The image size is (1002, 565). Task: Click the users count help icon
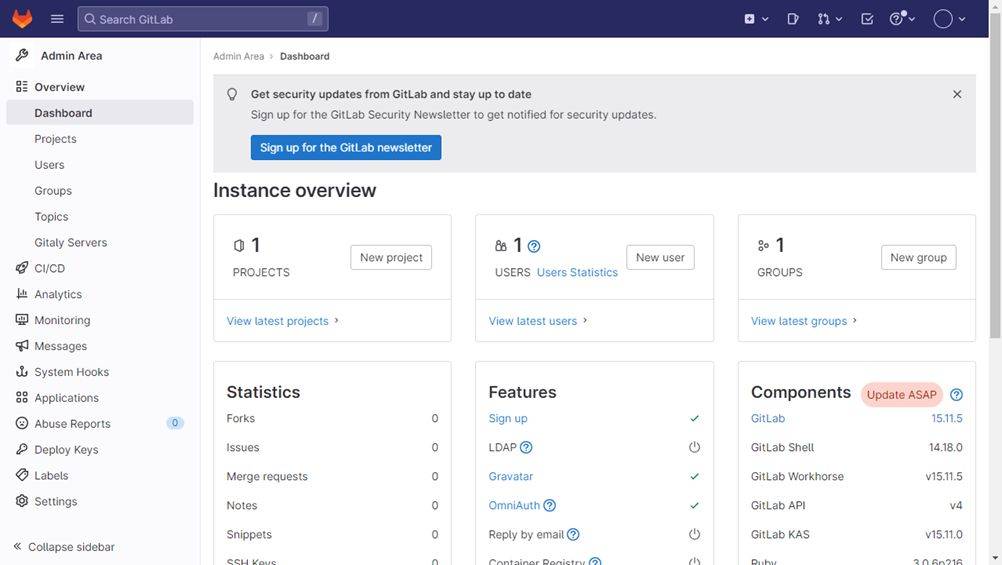[534, 246]
